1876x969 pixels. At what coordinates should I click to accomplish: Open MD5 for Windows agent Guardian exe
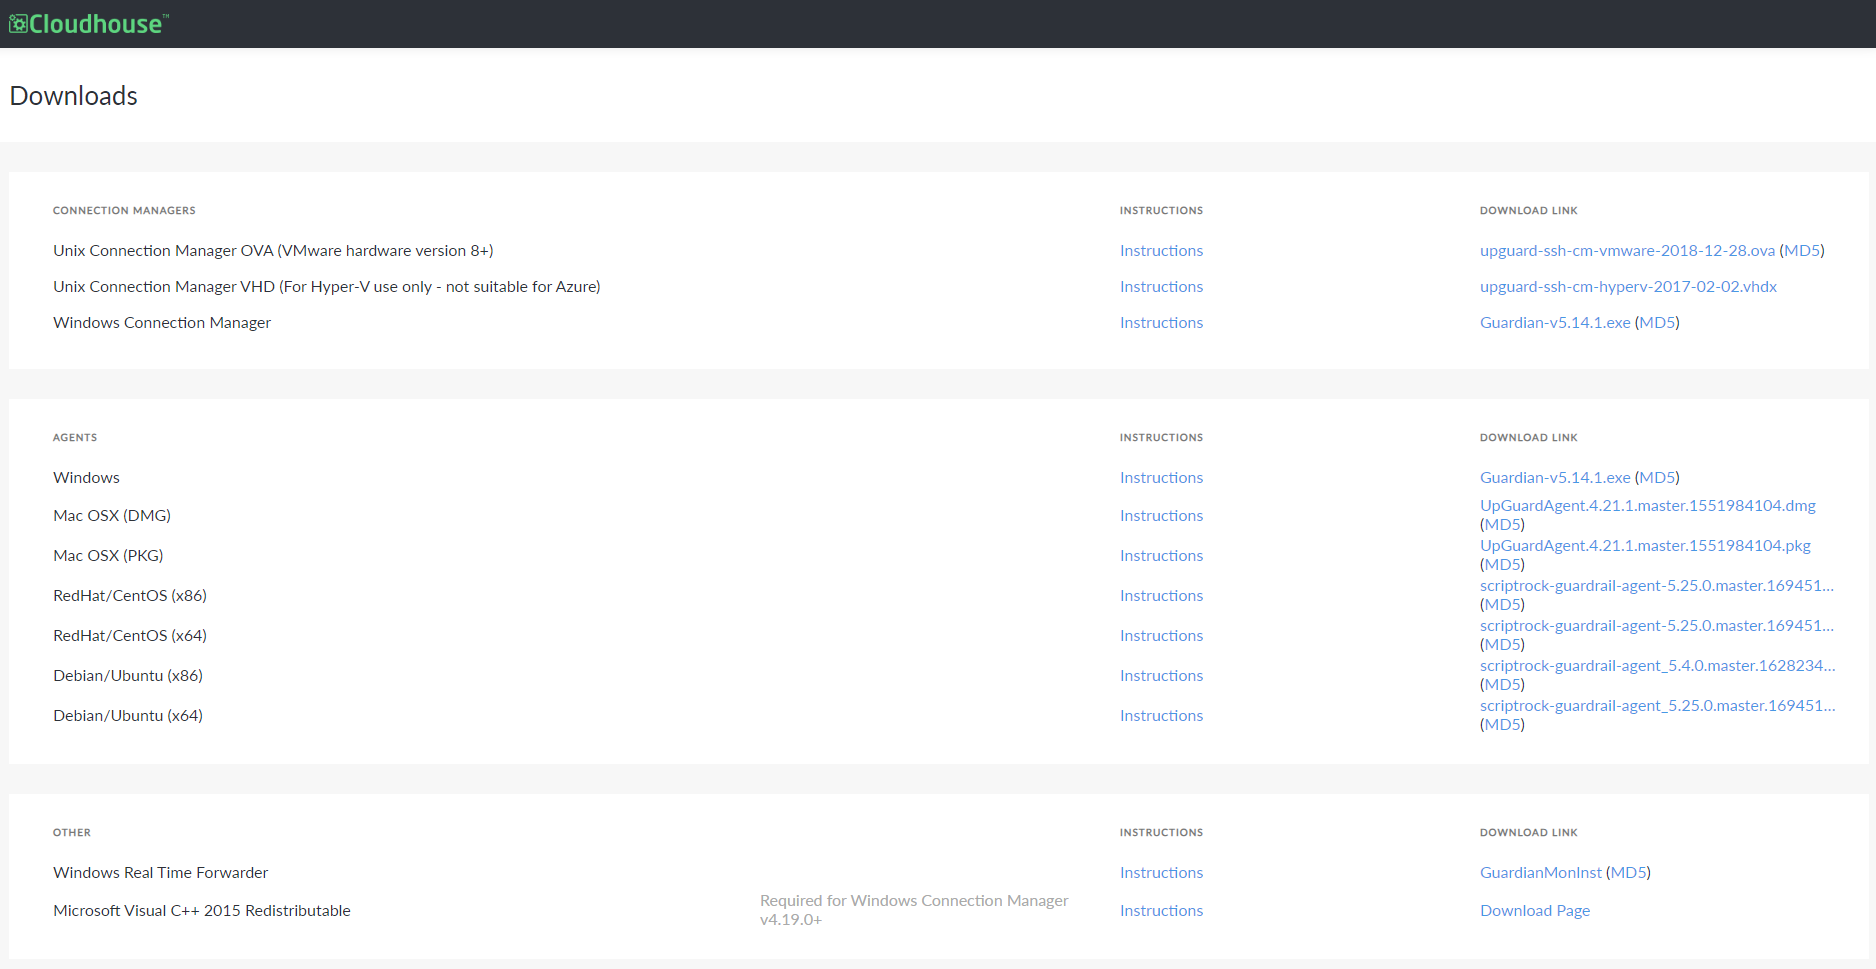1657,478
